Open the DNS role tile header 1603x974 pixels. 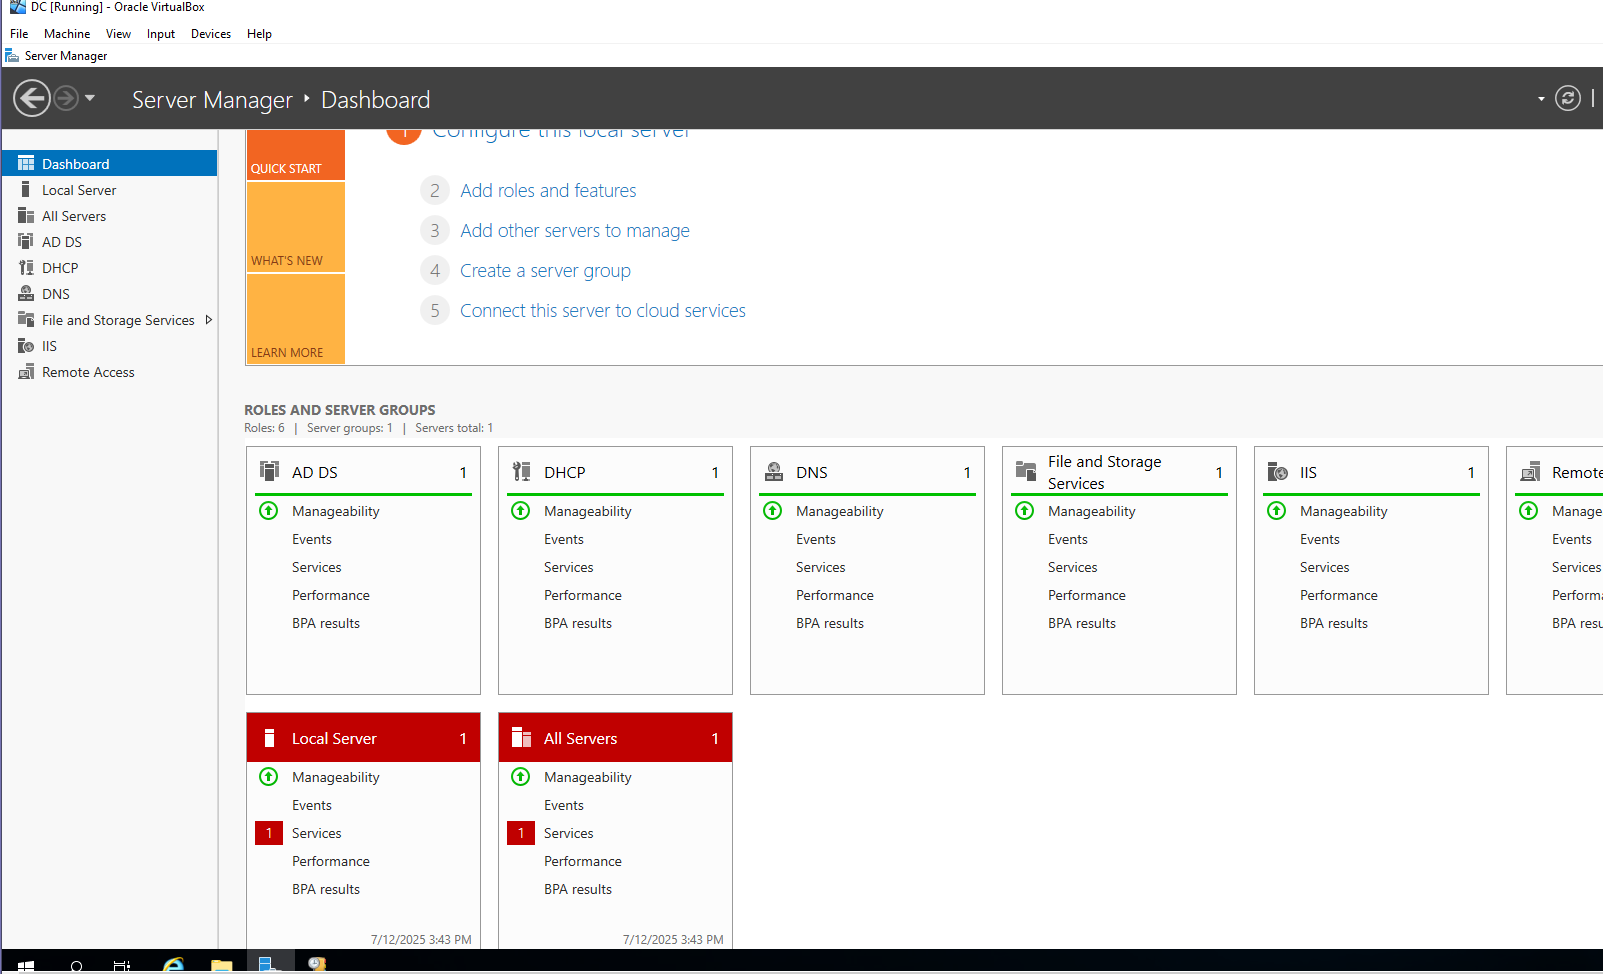867,472
